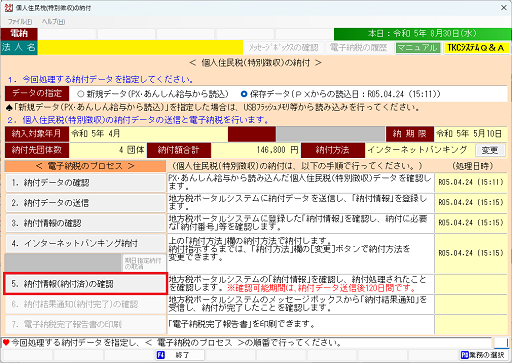Screen dimensions: 512x363
Task: Click step 2 納付データの送信
Action: (86, 203)
